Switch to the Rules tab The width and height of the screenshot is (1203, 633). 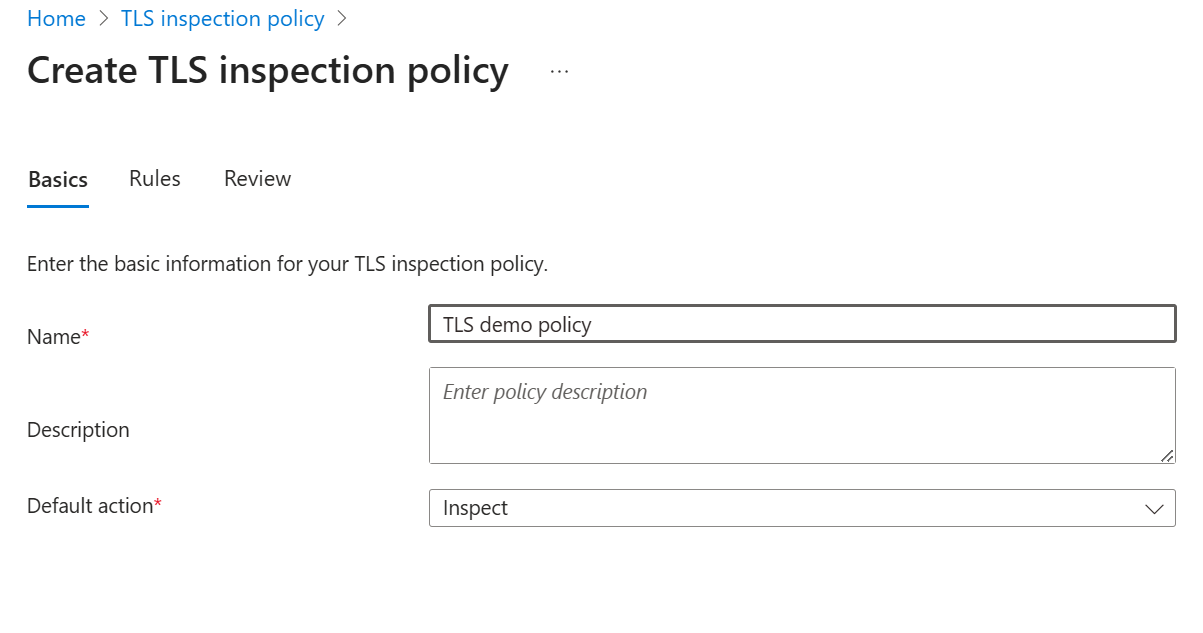tap(155, 179)
